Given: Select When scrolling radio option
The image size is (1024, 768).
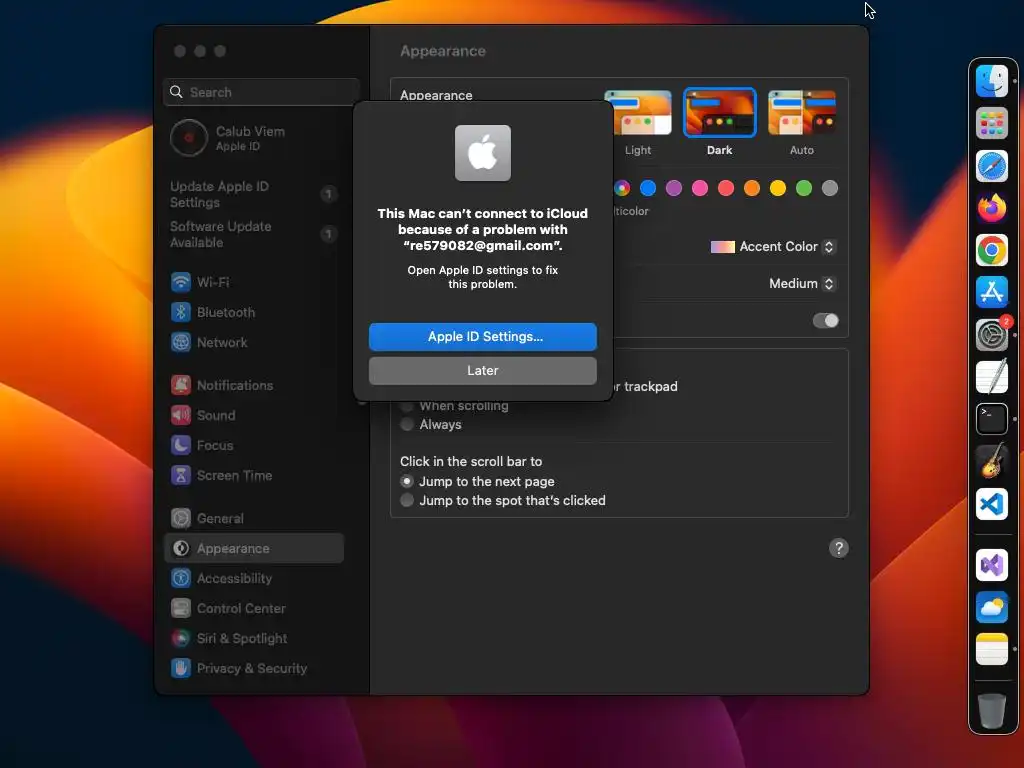Looking at the screenshot, I should [407, 406].
